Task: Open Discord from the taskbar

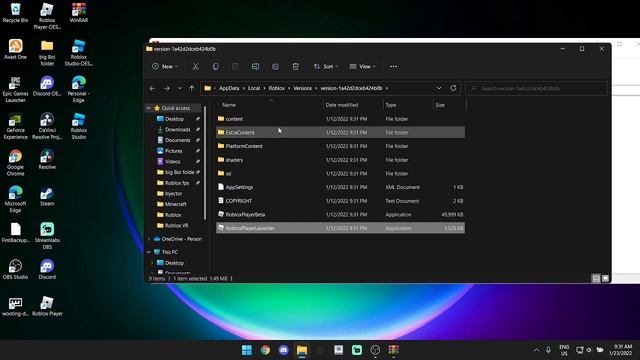Action: pos(284,350)
